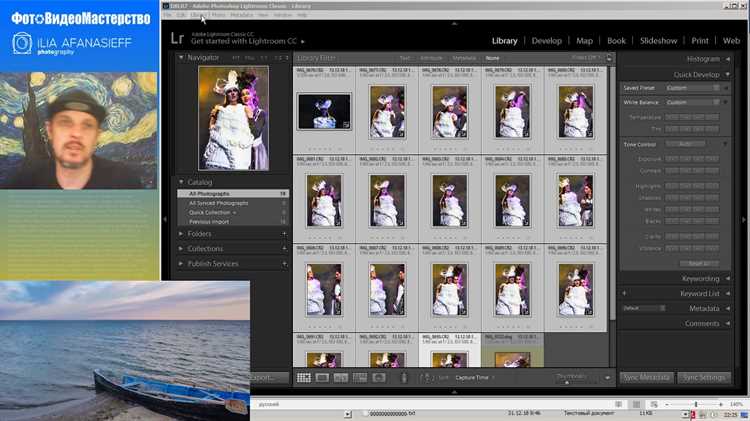The image size is (750, 421).
Task: Click the plus icon beside Folders
Action: 284,234
